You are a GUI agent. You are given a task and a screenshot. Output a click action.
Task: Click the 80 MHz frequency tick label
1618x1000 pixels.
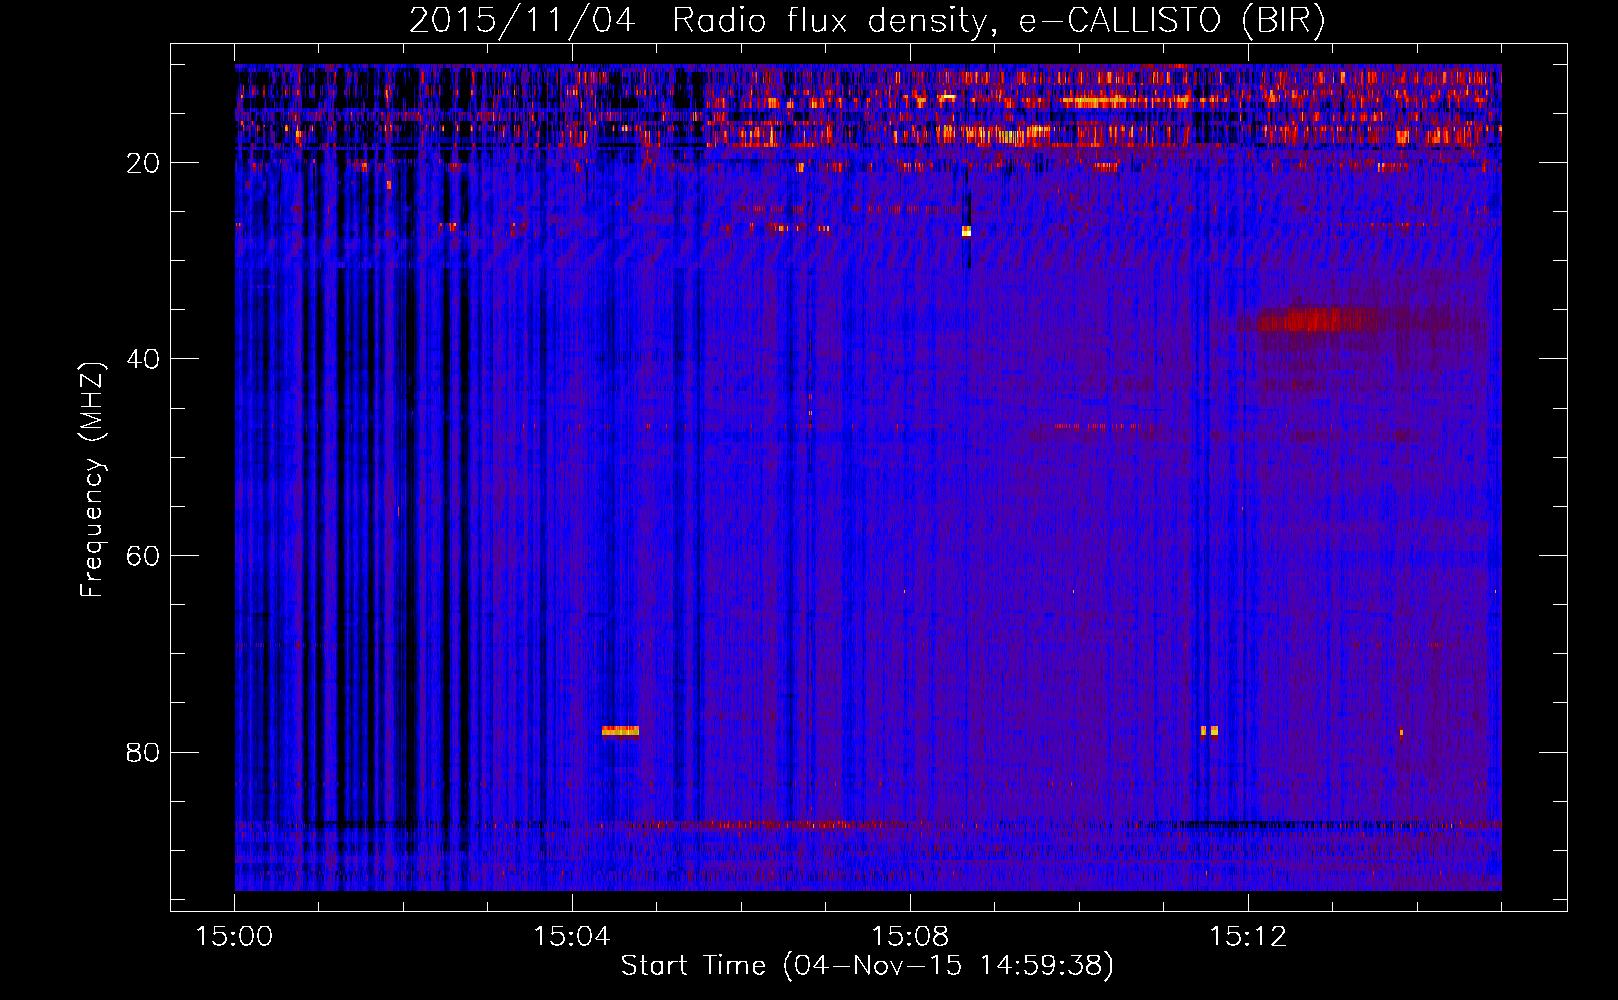[143, 752]
